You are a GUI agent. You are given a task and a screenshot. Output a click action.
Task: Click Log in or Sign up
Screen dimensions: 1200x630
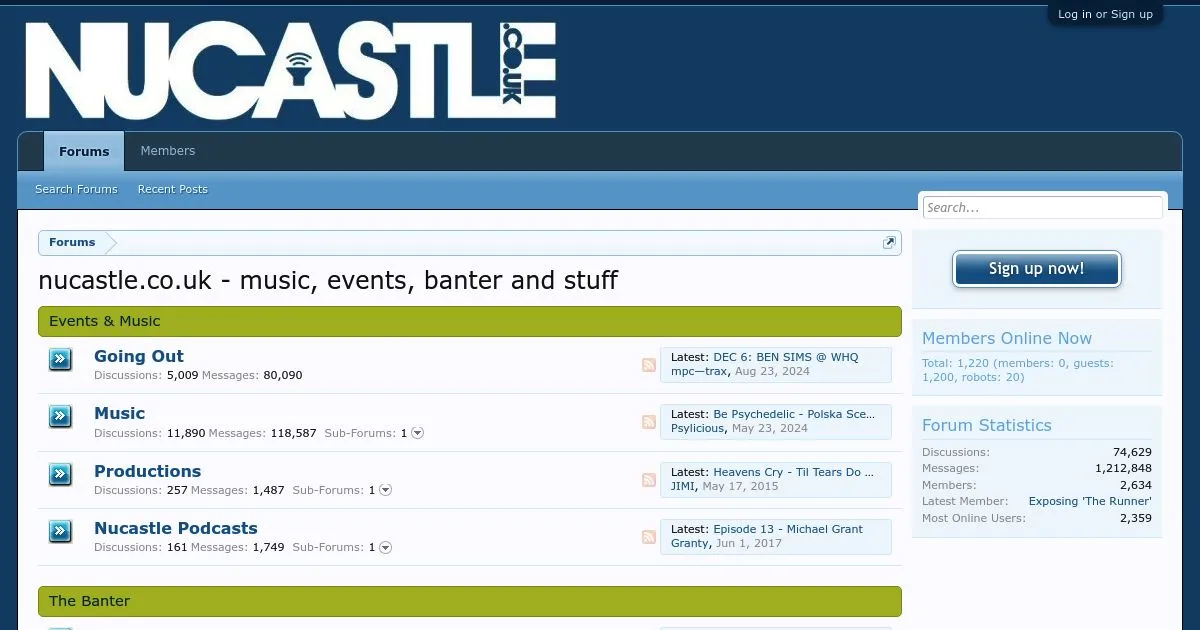tap(1105, 14)
